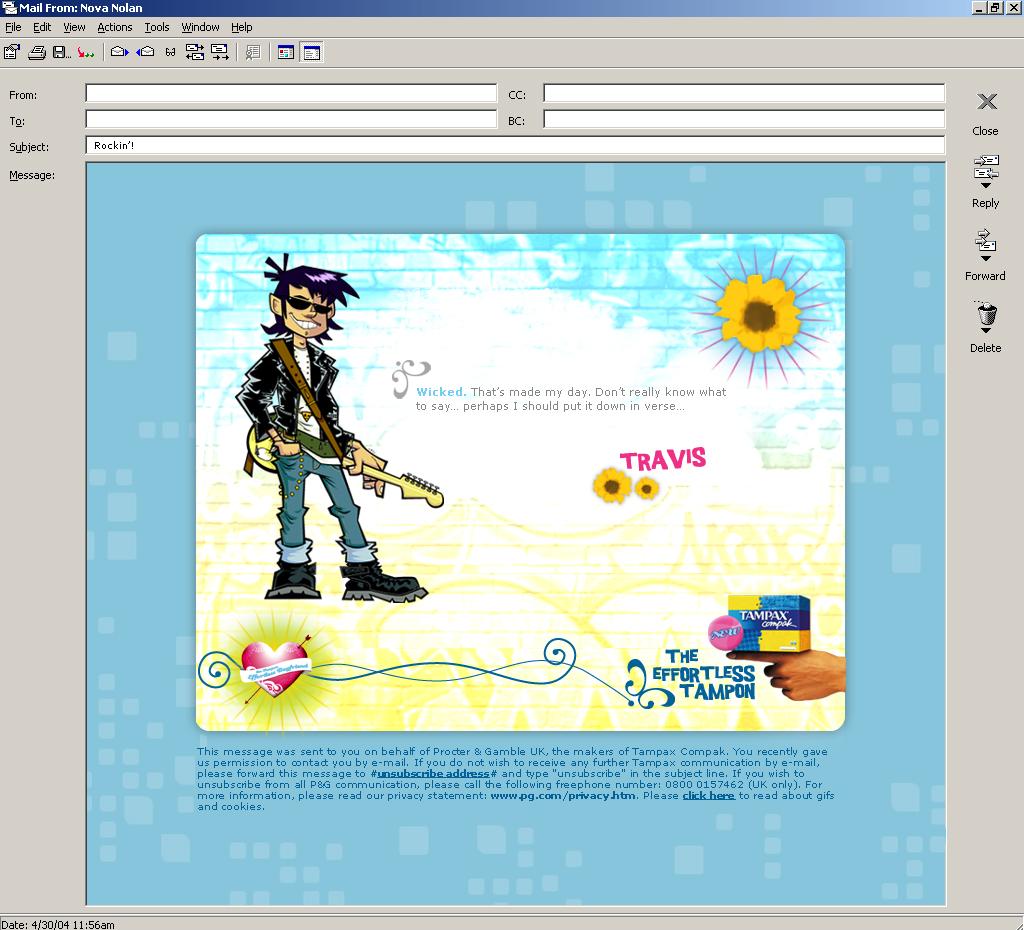Open the View menu

pyautogui.click(x=74, y=27)
